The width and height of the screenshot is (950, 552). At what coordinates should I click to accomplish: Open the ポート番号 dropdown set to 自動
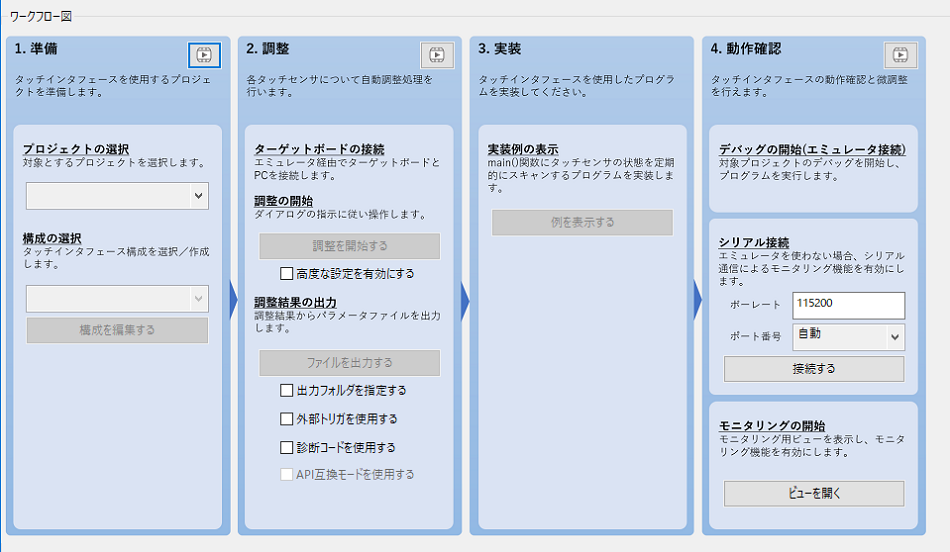pos(848,337)
